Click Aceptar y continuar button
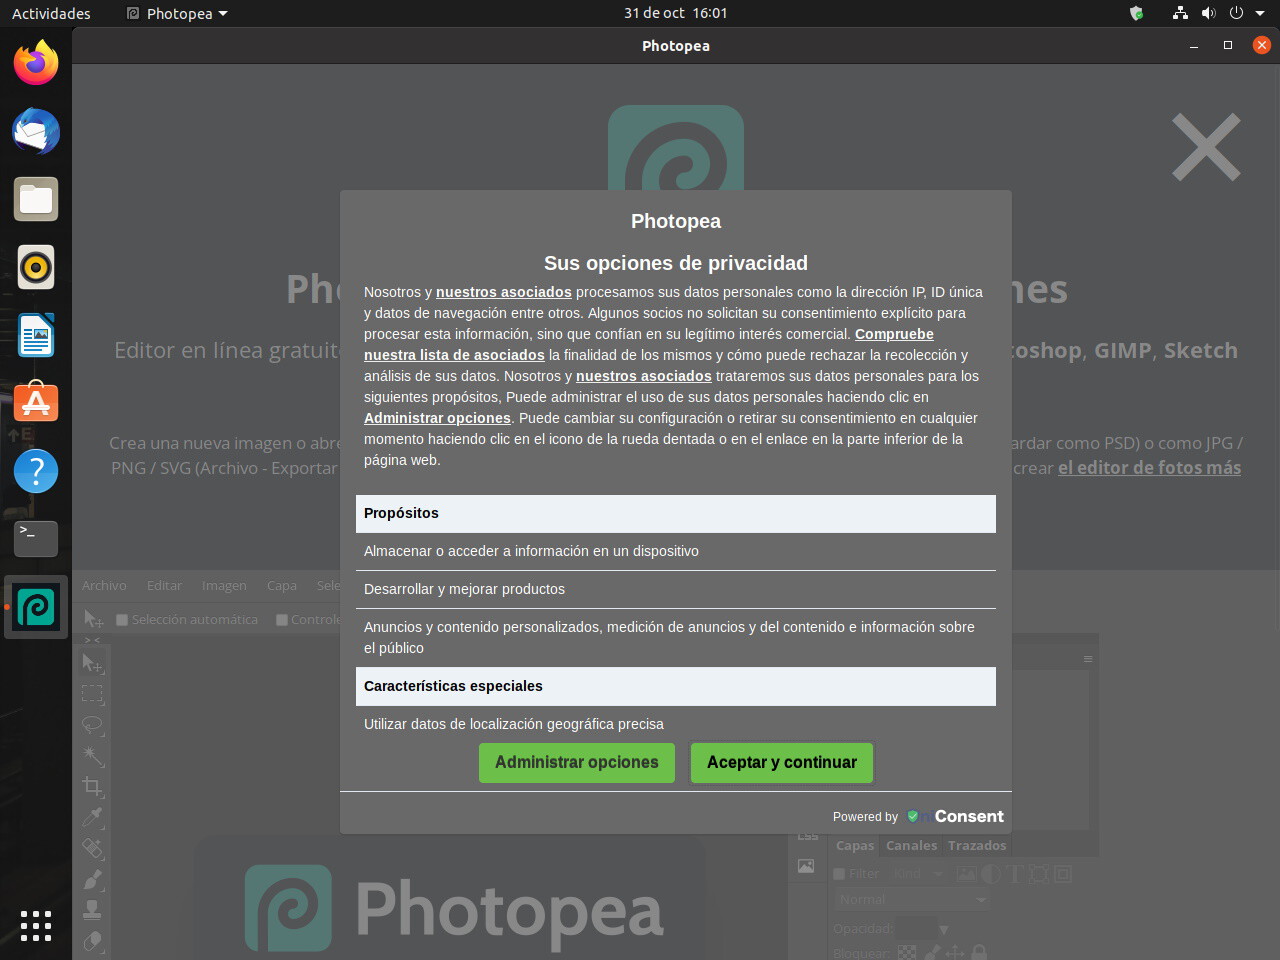Viewport: 1280px width, 960px height. tap(782, 762)
